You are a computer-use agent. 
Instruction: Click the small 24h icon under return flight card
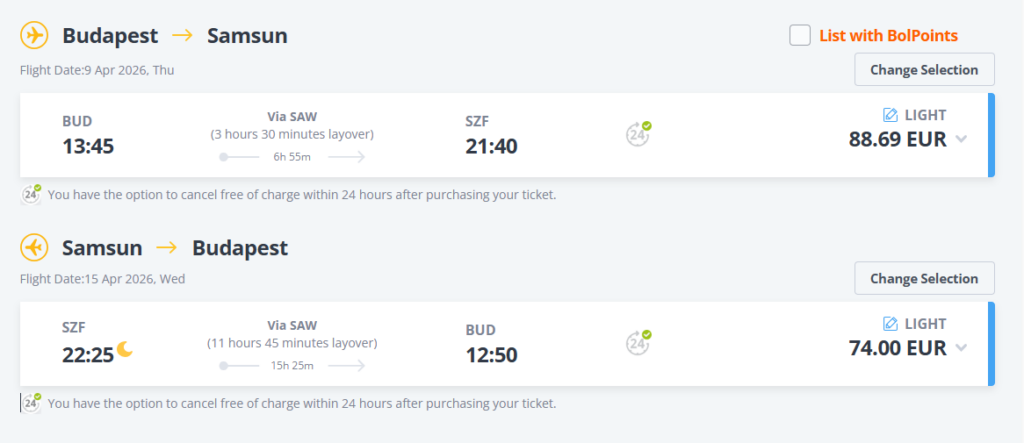point(32,403)
